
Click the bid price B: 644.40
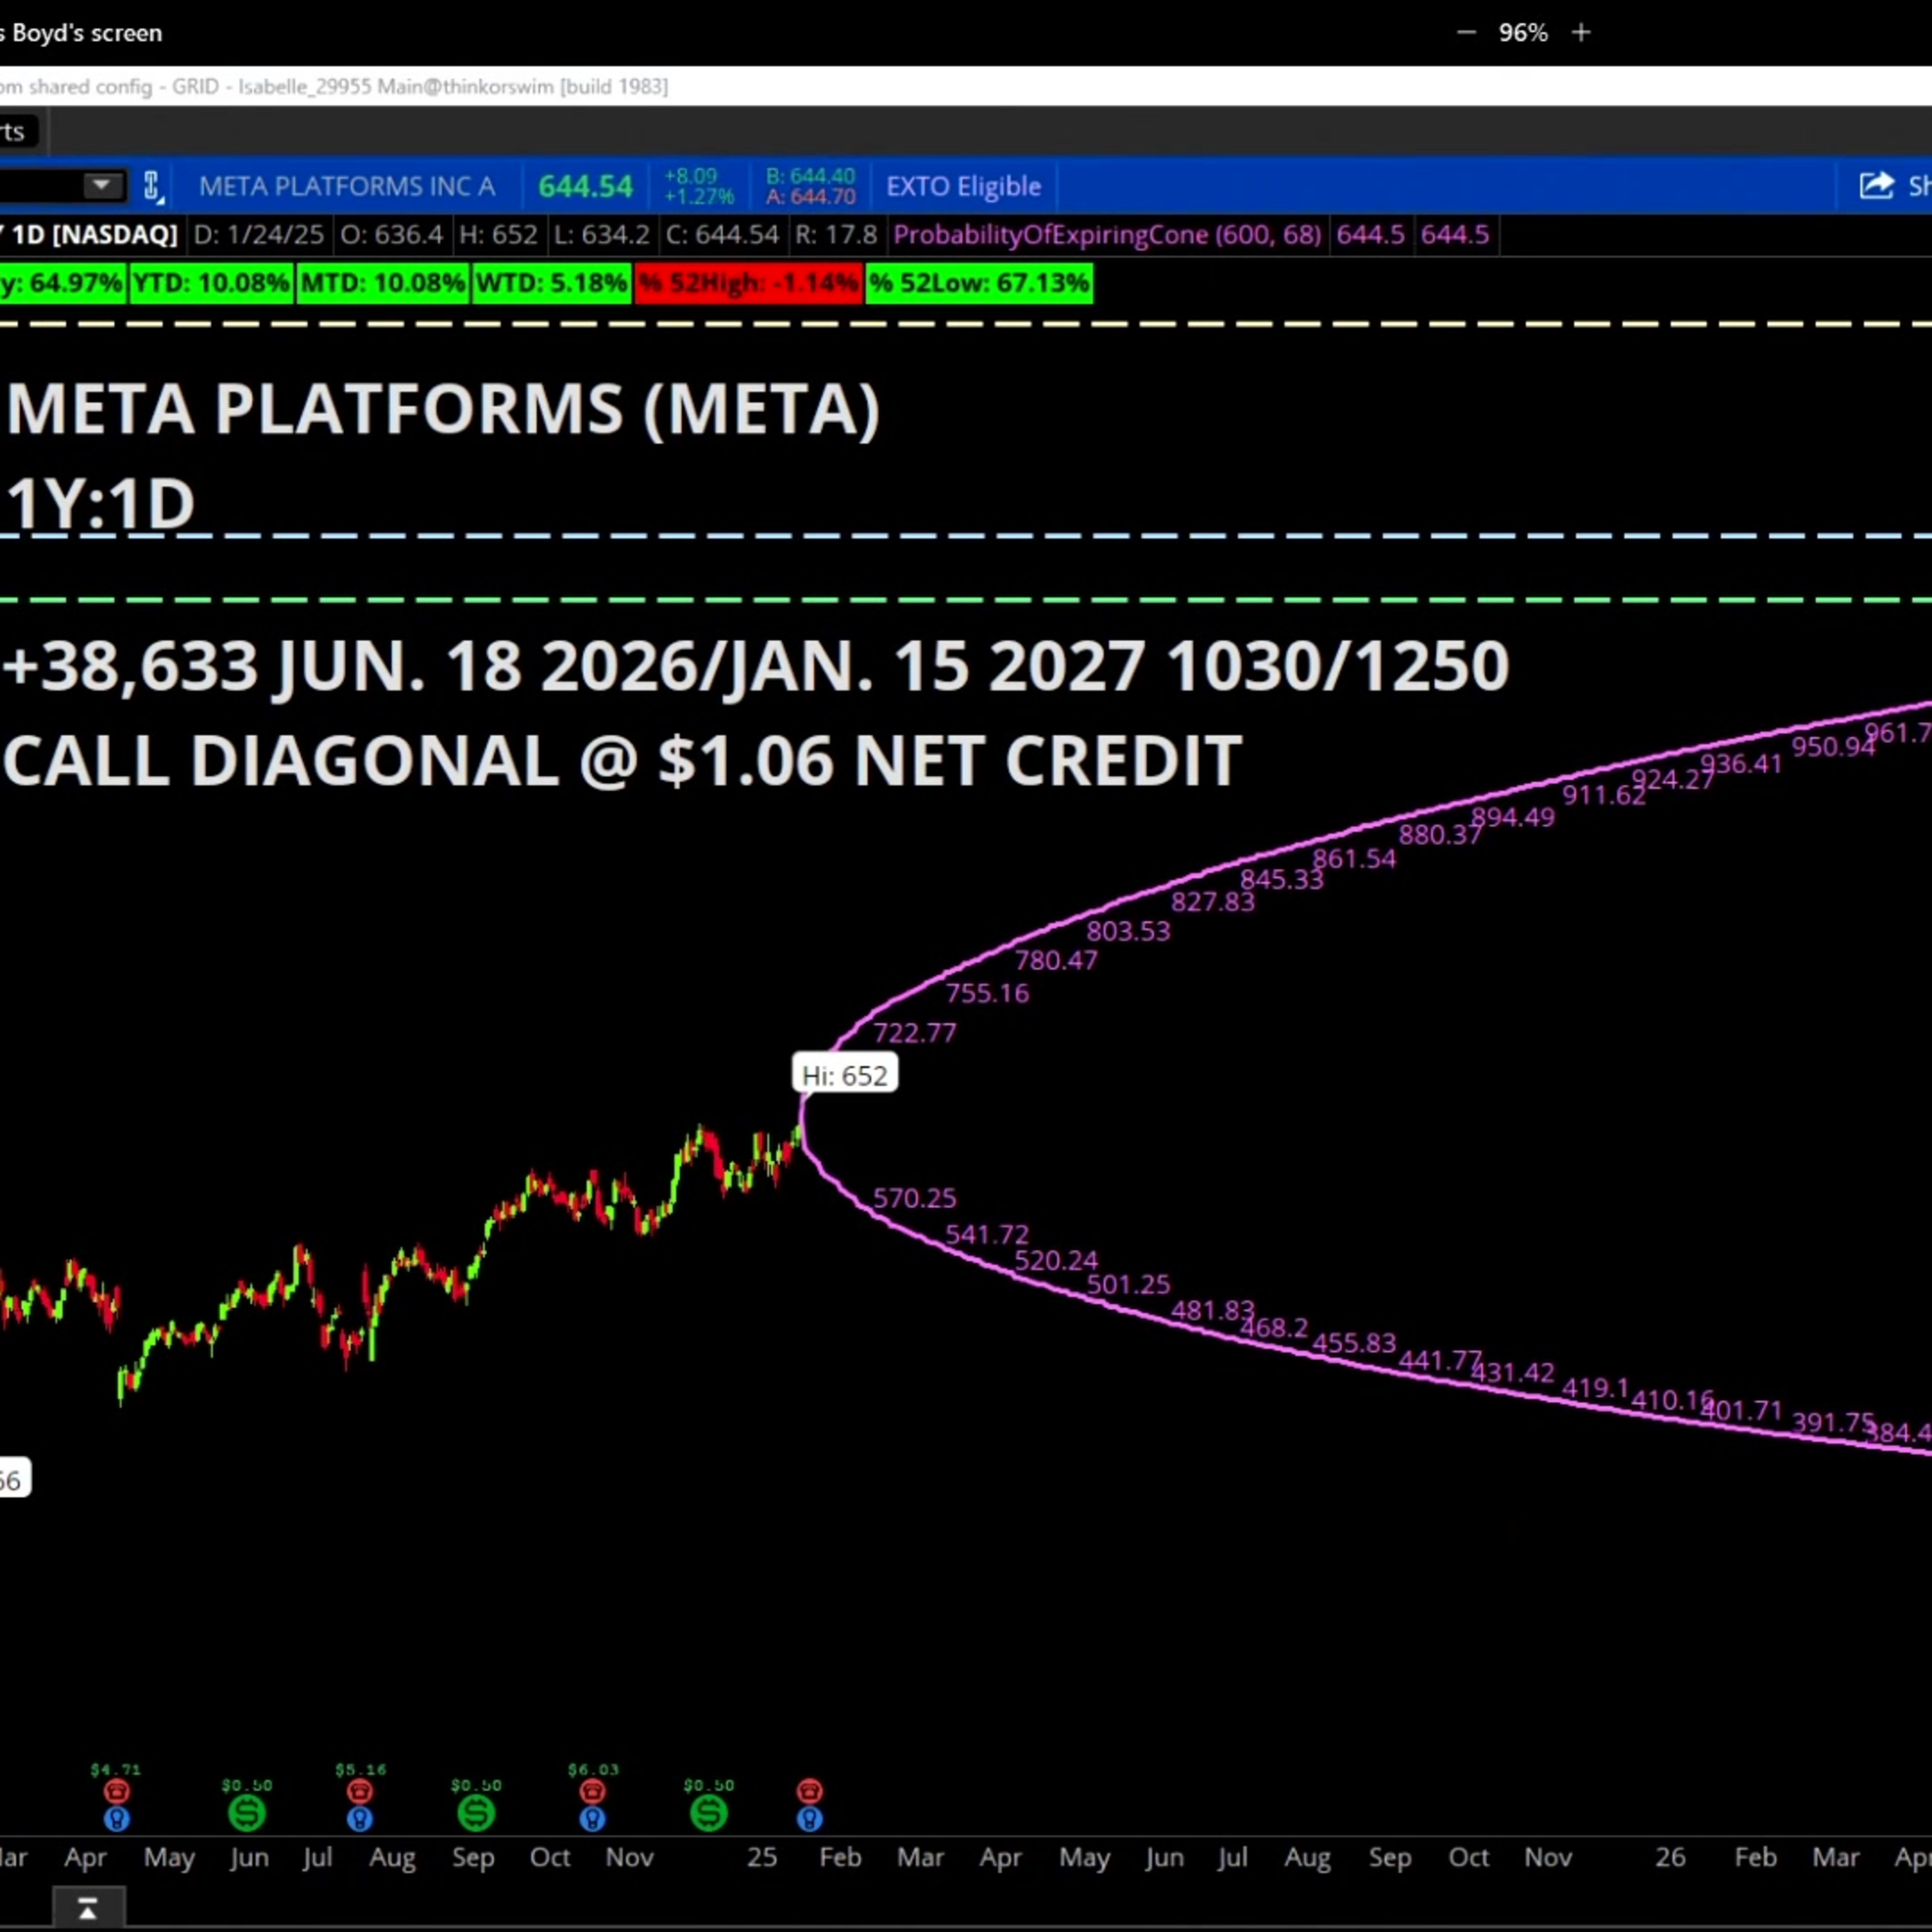pyautogui.click(x=810, y=176)
